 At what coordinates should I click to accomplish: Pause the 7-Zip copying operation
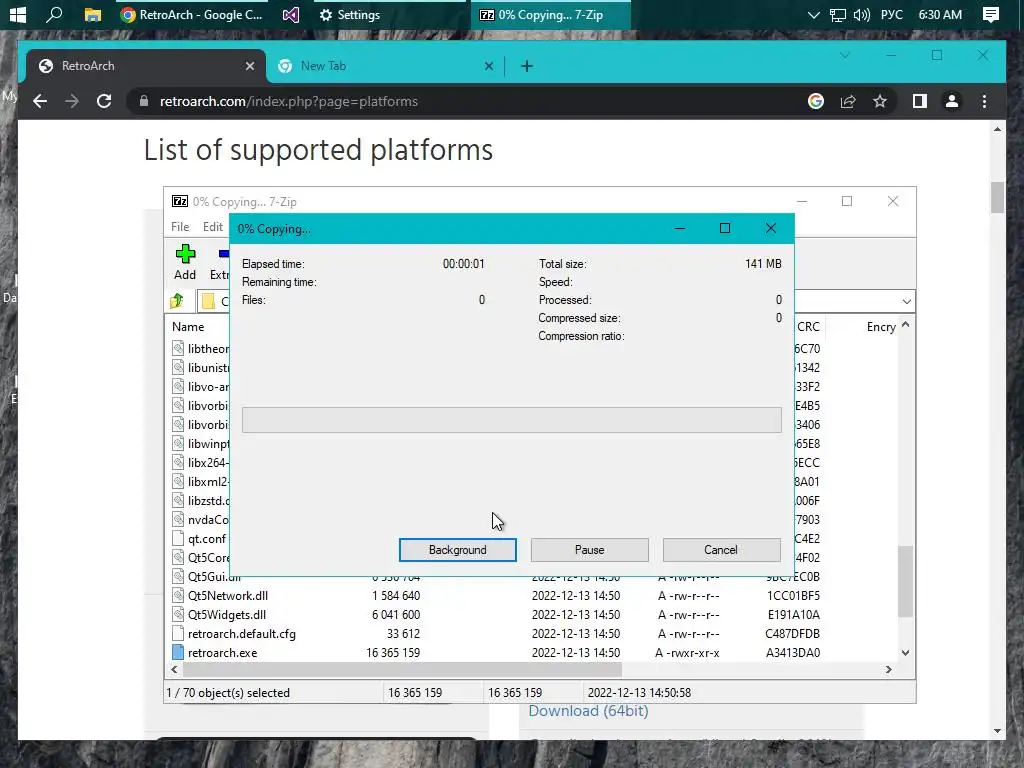[x=589, y=550]
